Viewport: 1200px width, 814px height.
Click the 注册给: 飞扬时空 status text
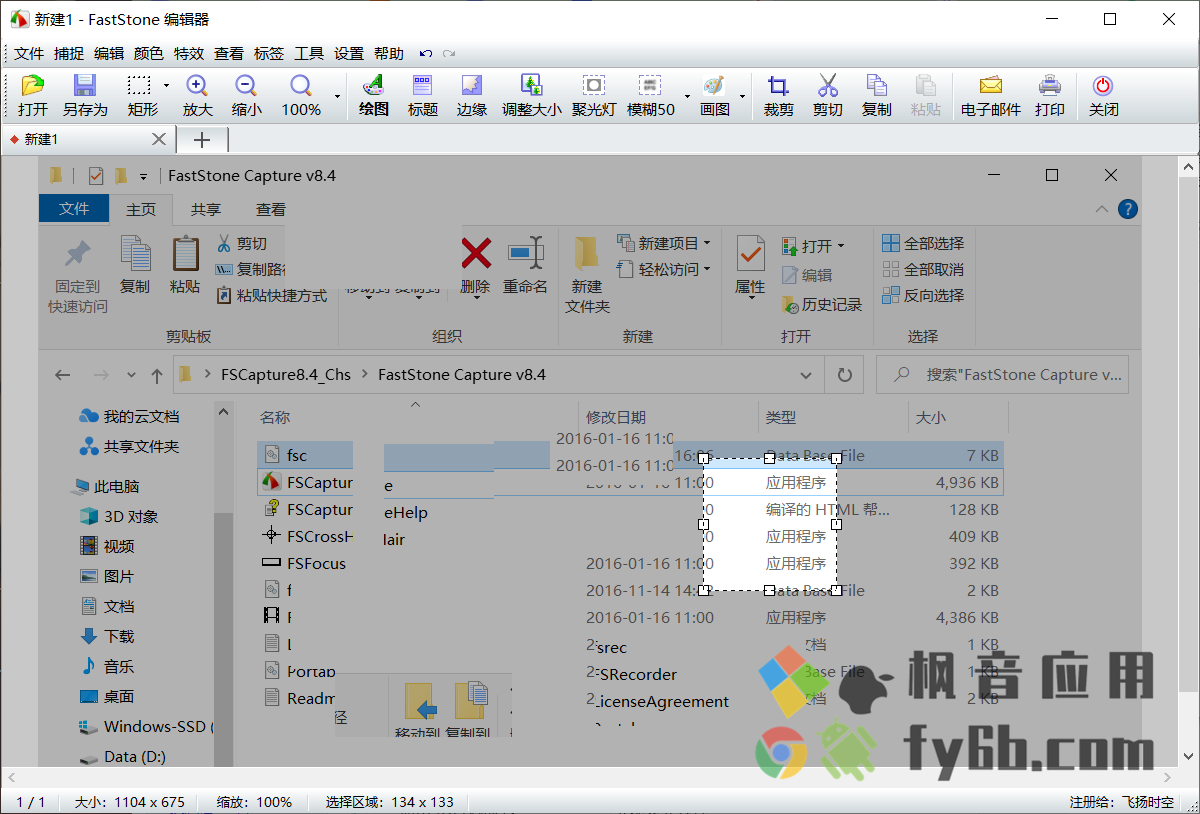coord(1121,802)
